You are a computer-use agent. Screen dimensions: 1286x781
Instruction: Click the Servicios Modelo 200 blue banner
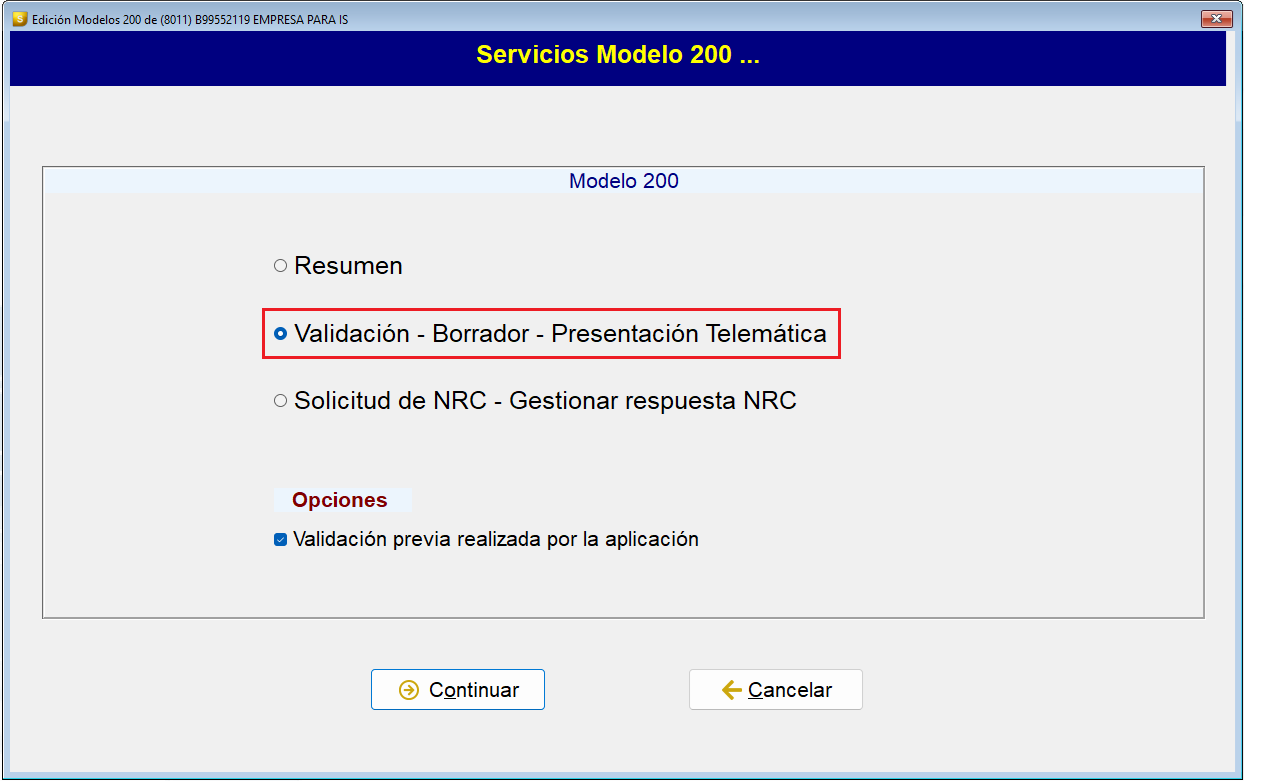pyautogui.click(x=617, y=55)
